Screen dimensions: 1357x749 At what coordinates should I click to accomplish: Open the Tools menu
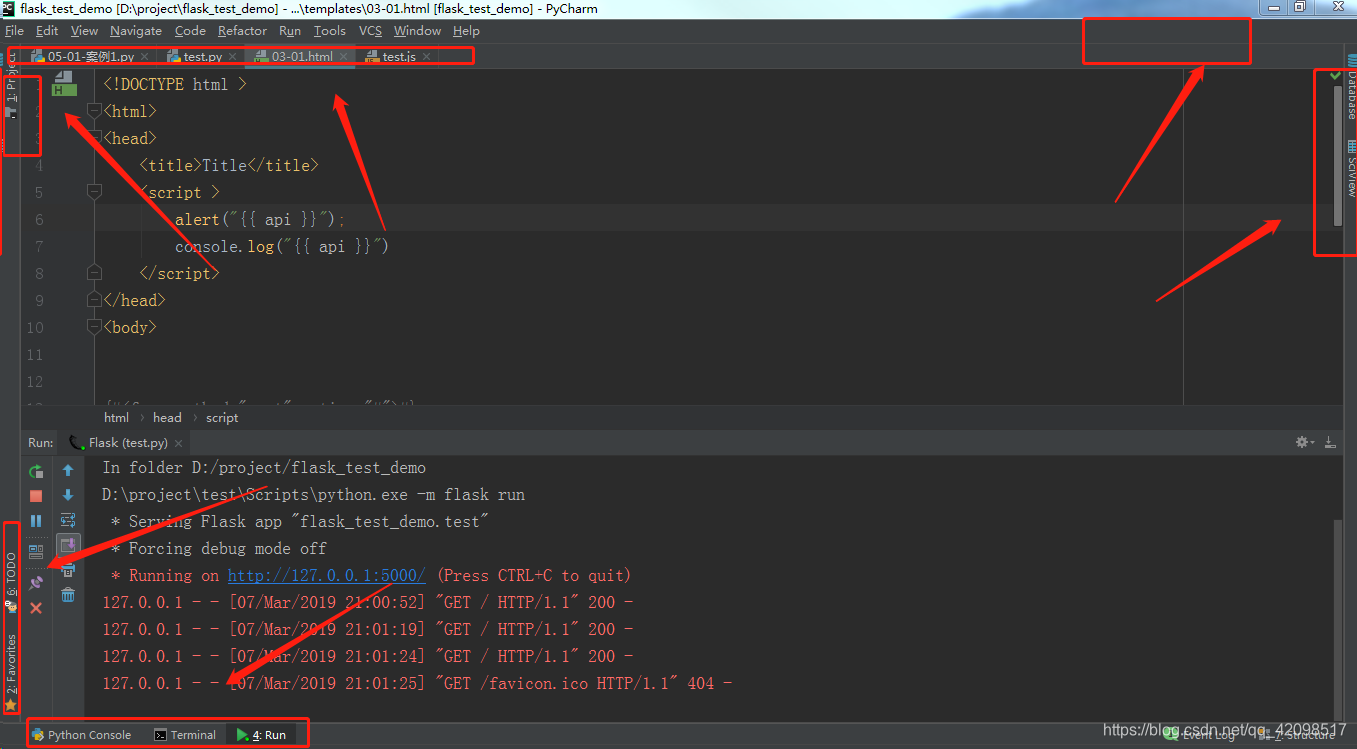tap(330, 31)
